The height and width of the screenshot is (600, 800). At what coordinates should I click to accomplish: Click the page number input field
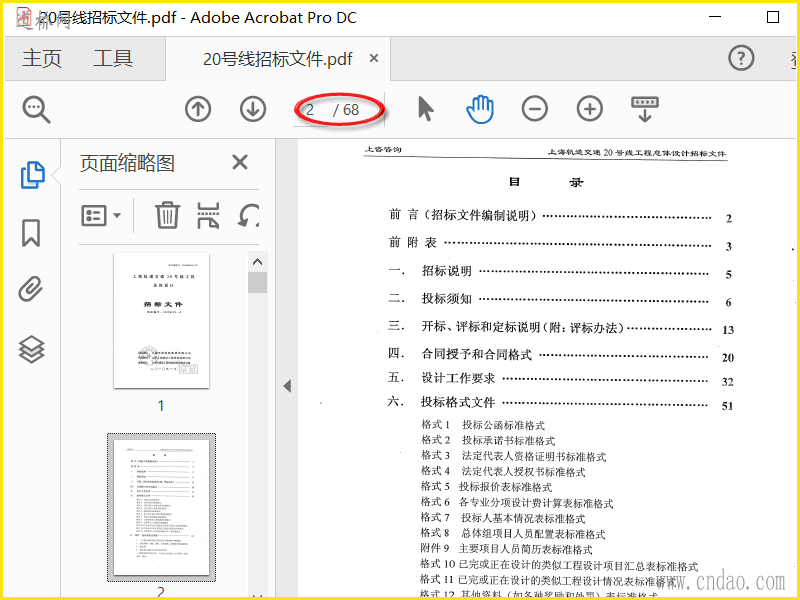coord(310,109)
